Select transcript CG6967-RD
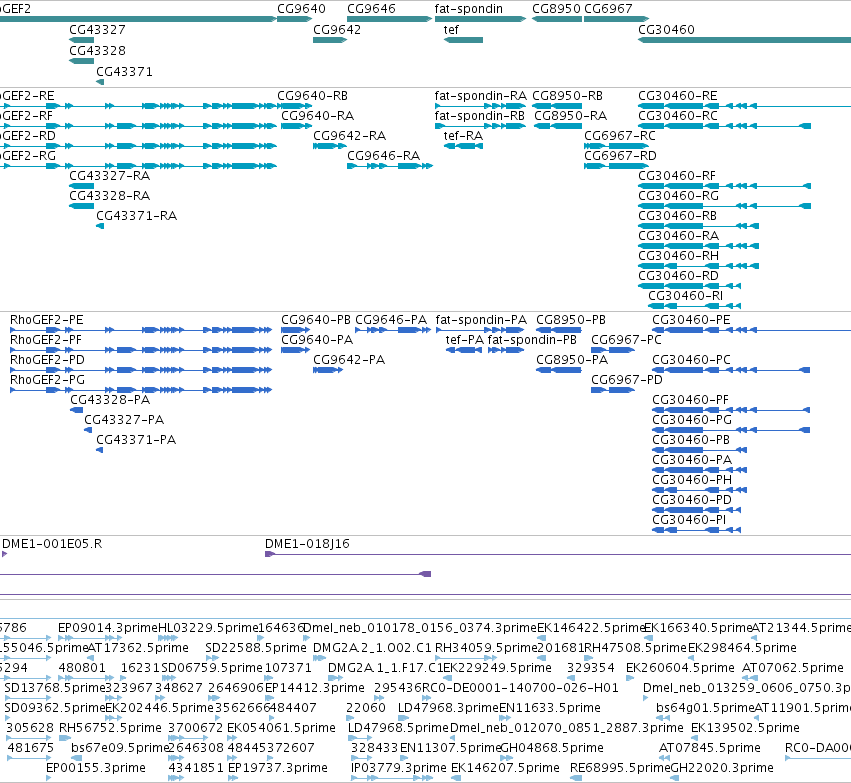This screenshot has height=783, width=851. click(620, 156)
